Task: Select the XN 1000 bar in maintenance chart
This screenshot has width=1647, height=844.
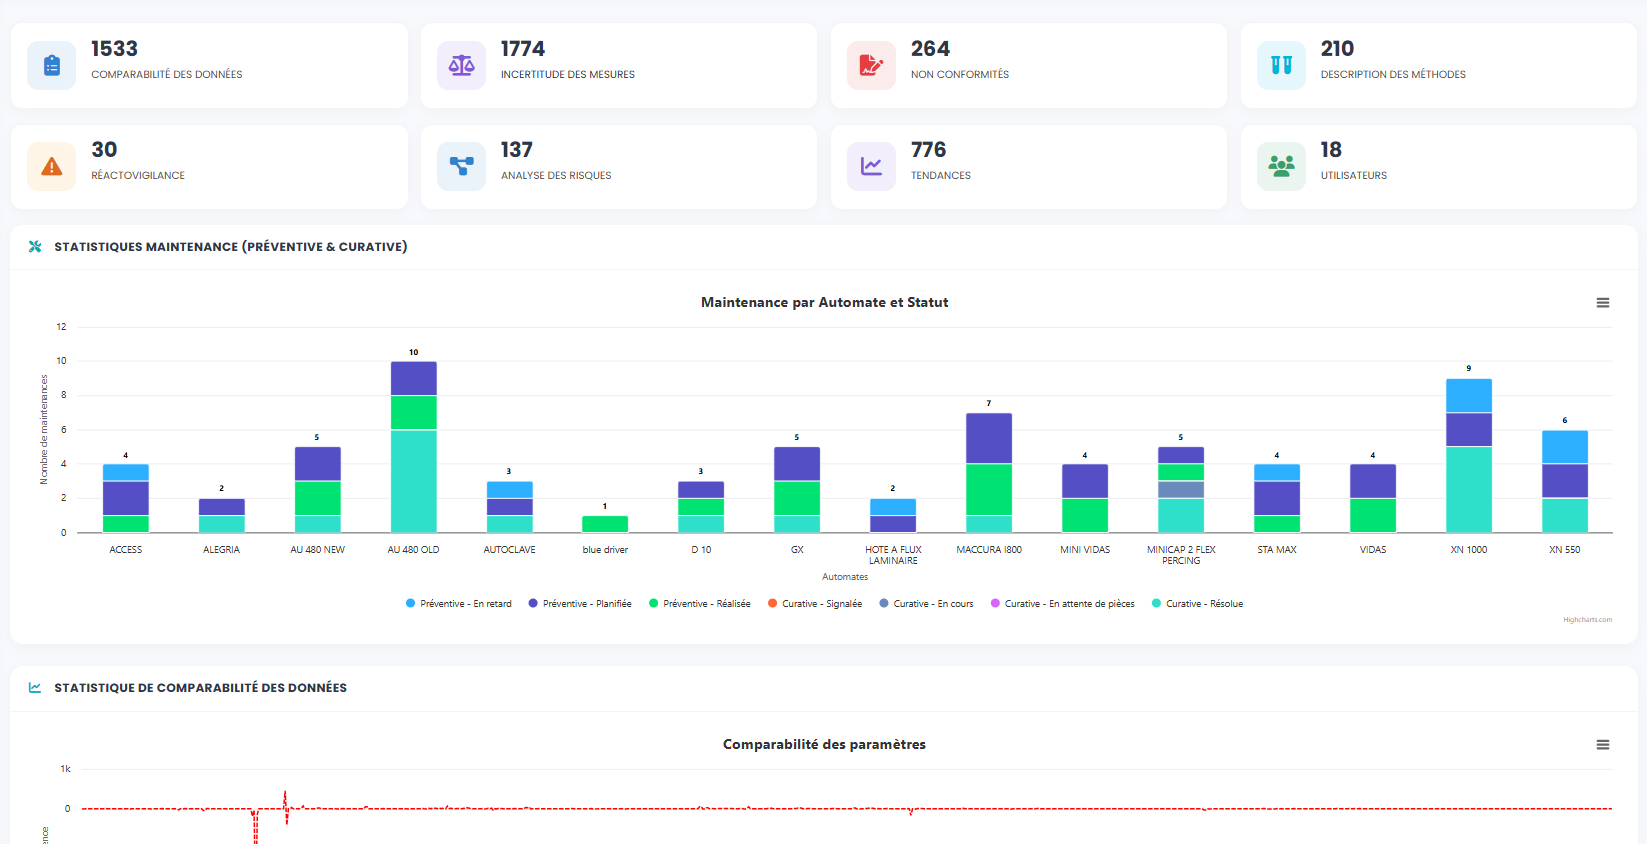Action: tap(1468, 456)
